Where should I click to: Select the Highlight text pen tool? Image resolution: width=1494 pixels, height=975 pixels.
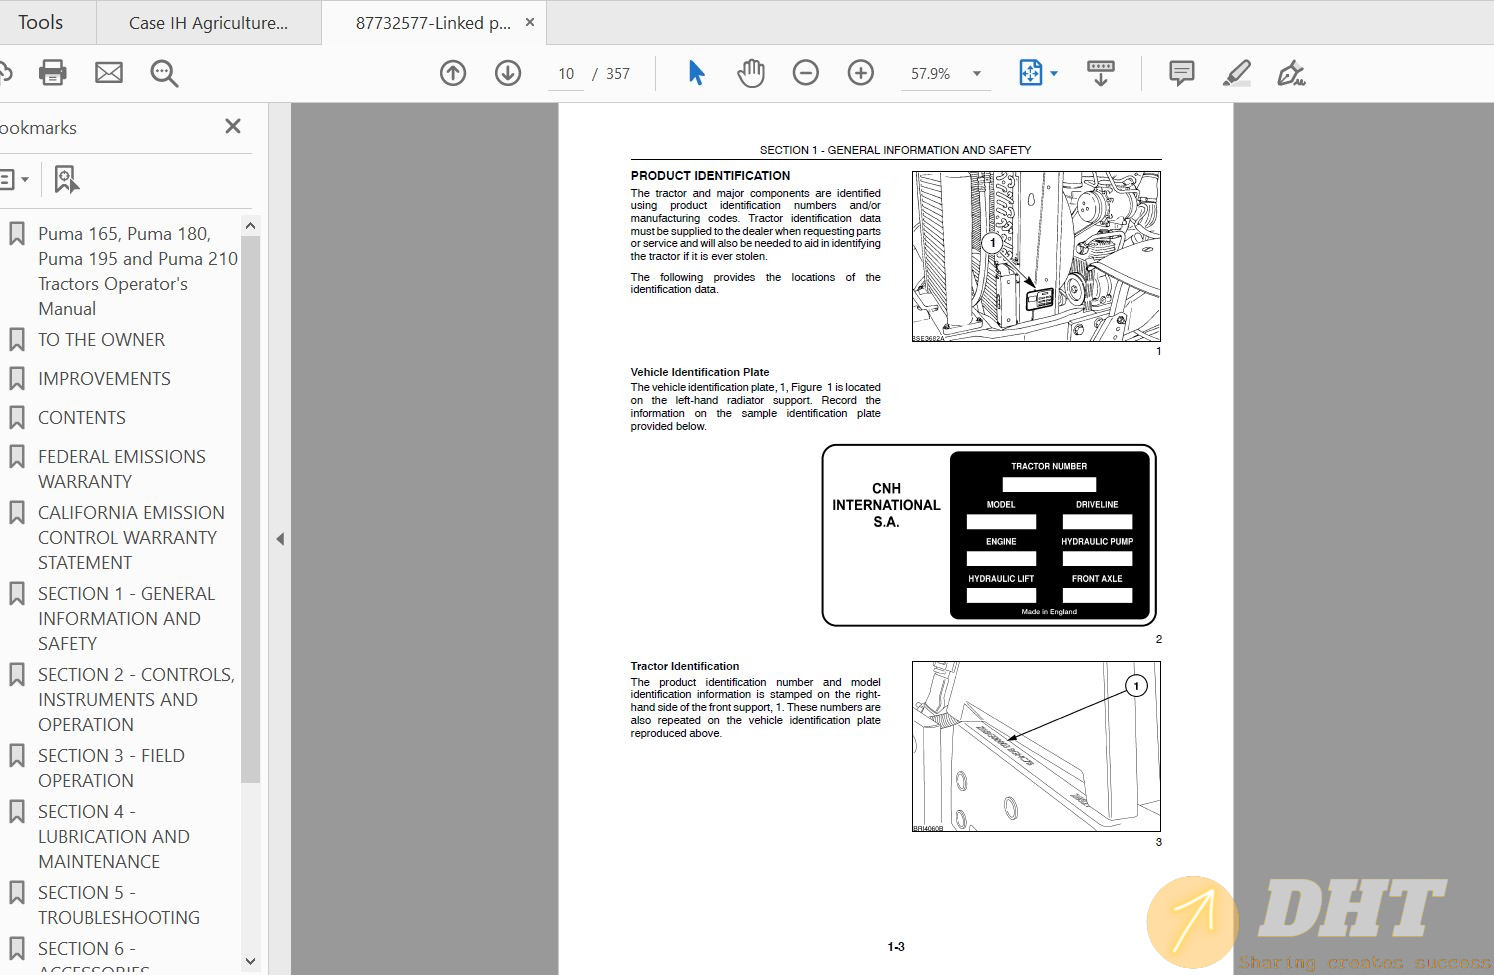(x=1236, y=73)
